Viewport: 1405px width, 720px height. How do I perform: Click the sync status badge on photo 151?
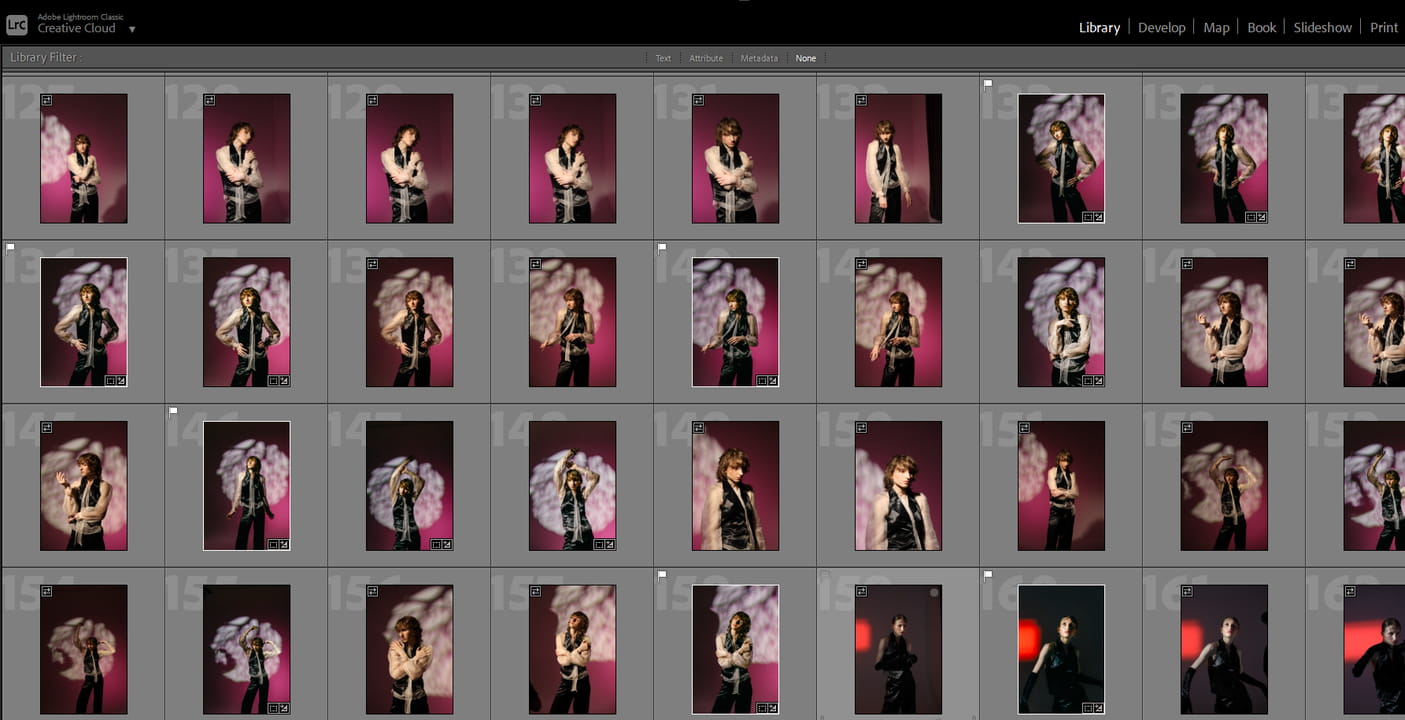pyautogui.click(x=1024, y=428)
